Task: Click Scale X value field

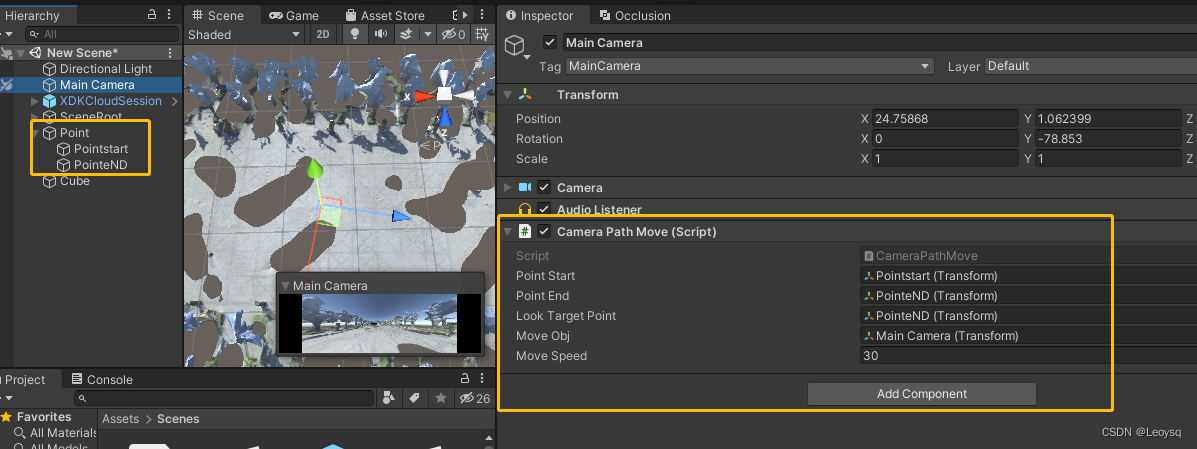Action: coord(945,159)
